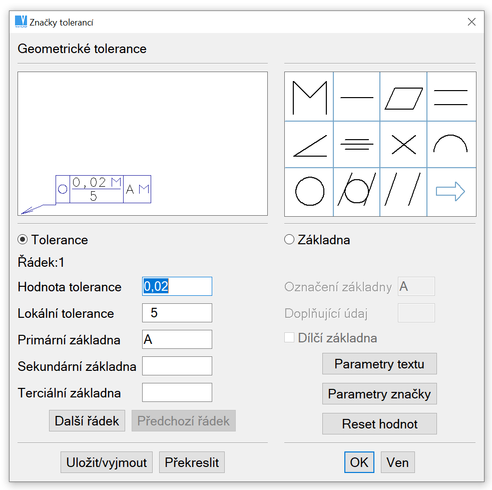
Task: Select the parallelism slanted lines symbol
Action: coord(403,192)
